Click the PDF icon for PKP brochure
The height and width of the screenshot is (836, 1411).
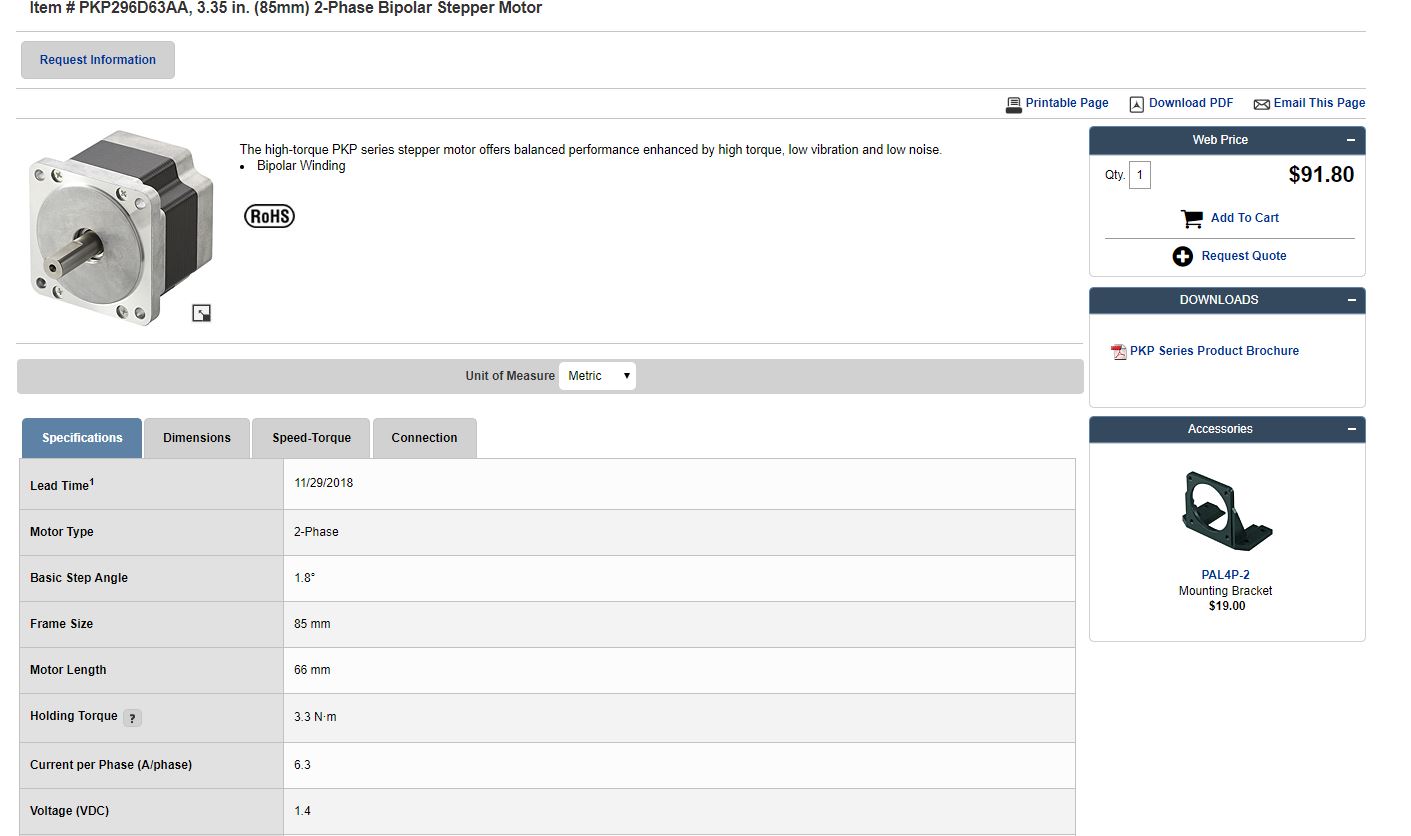pos(1119,352)
